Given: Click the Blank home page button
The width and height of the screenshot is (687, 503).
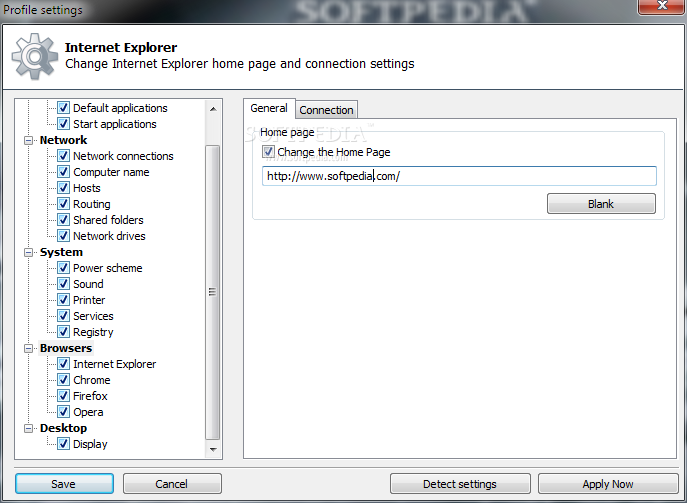Looking at the screenshot, I should (x=601, y=204).
